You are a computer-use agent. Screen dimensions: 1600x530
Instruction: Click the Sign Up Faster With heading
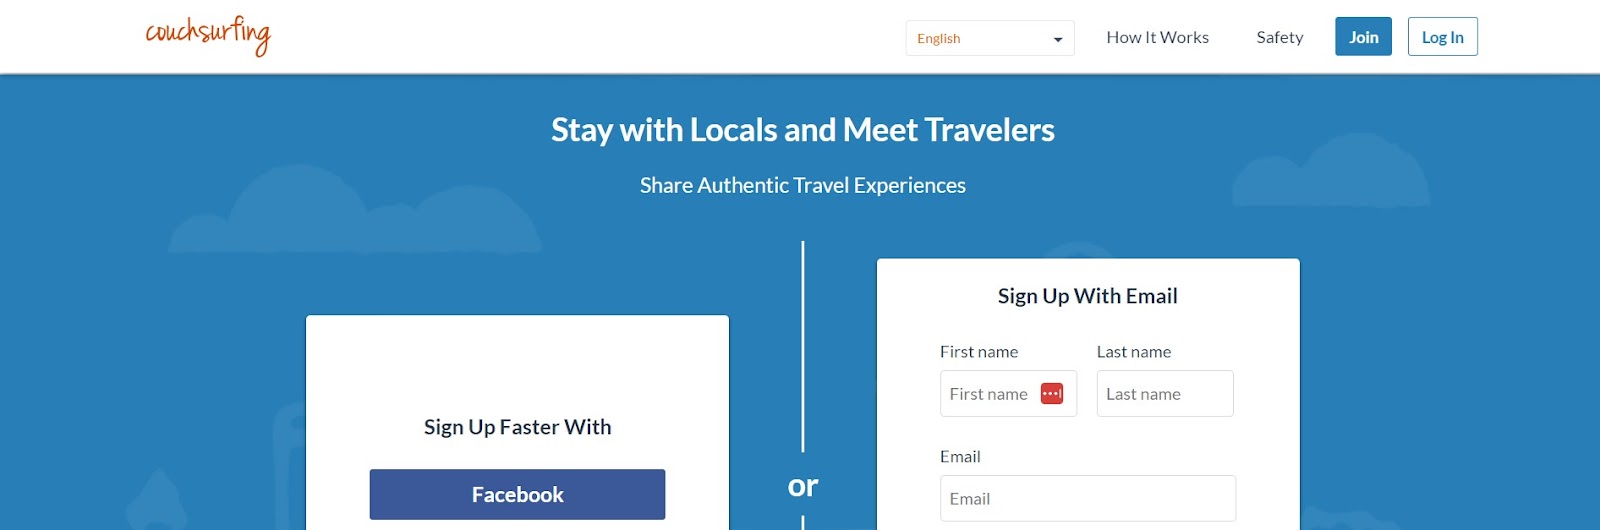(x=517, y=427)
